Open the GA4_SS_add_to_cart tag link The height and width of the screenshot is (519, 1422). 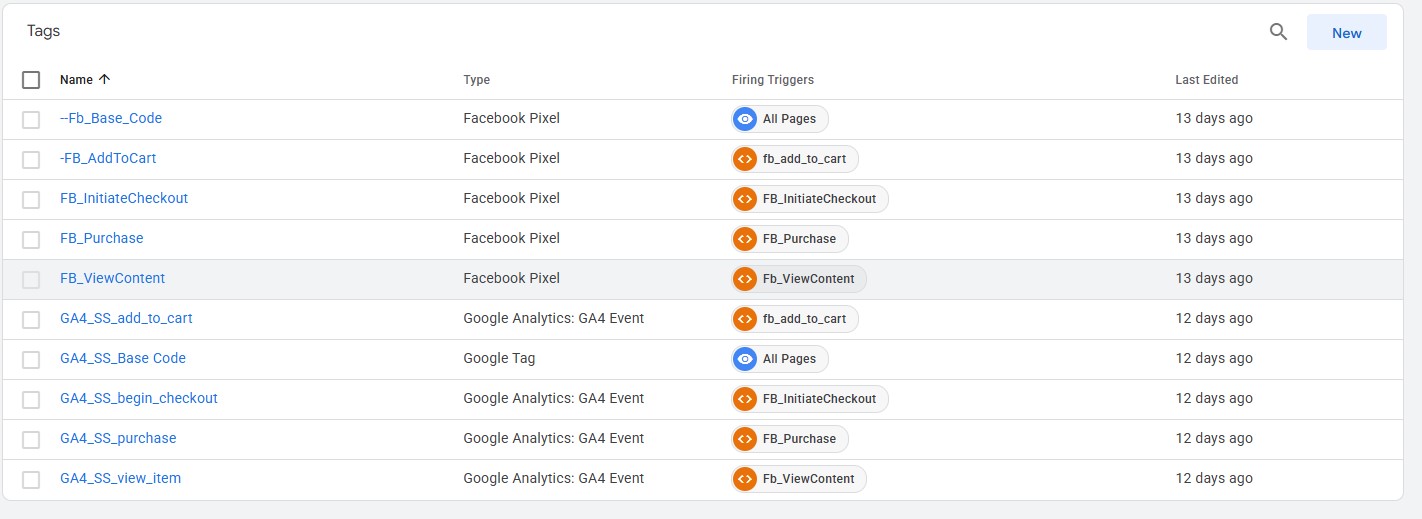(126, 319)
